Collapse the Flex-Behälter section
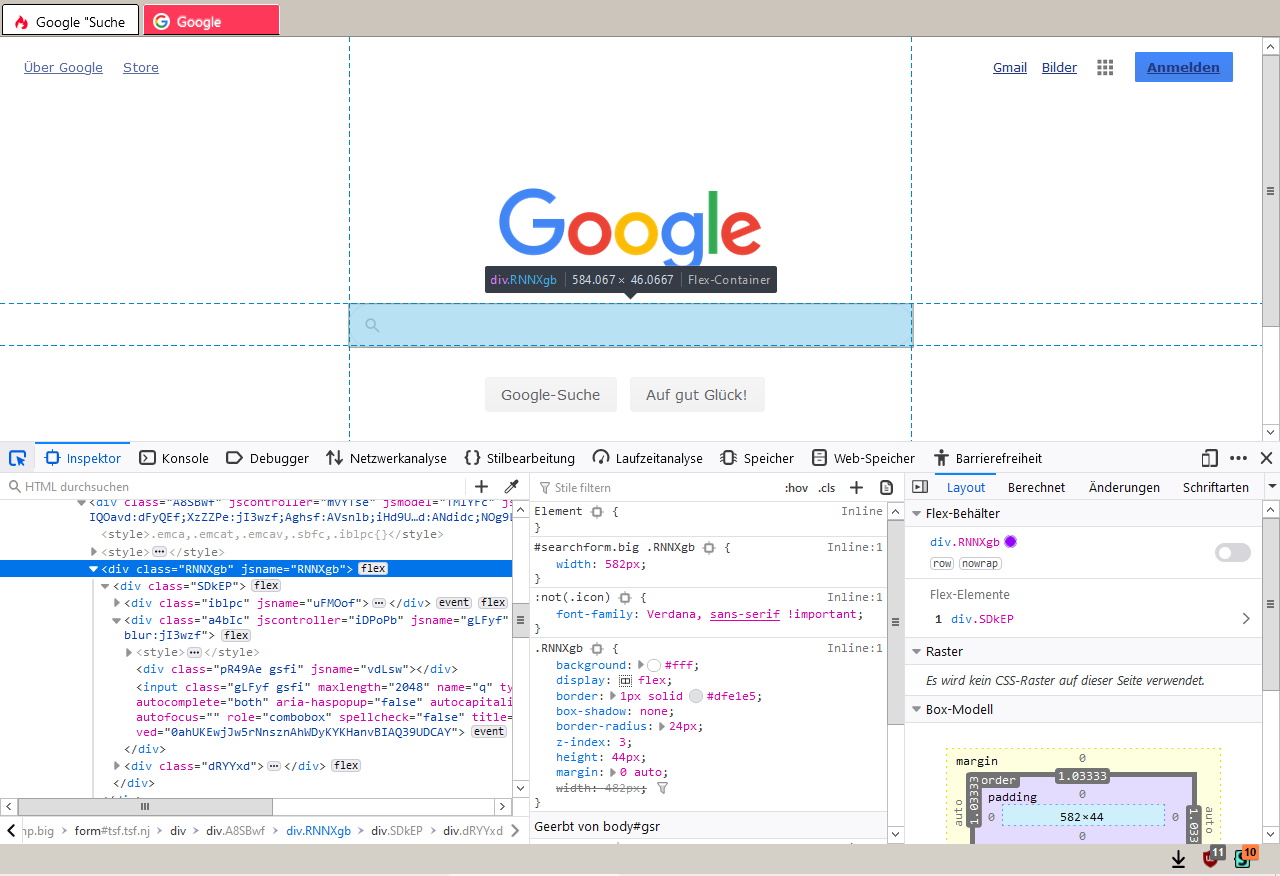The image size is (1280, 876). 917,513
